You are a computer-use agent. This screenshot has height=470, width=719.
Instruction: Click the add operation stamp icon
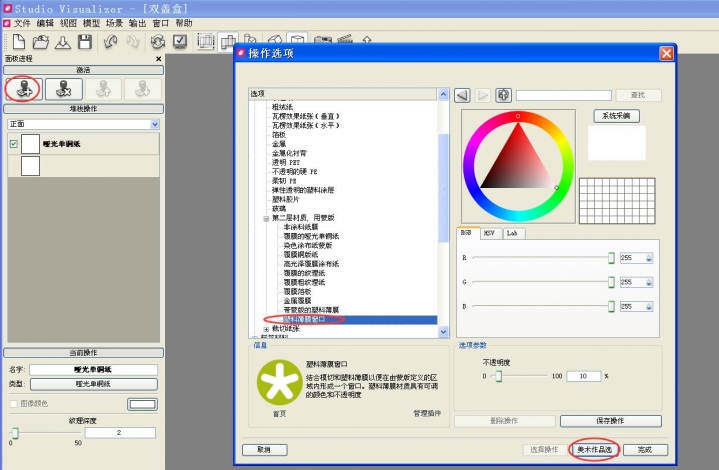click(22, 88)
